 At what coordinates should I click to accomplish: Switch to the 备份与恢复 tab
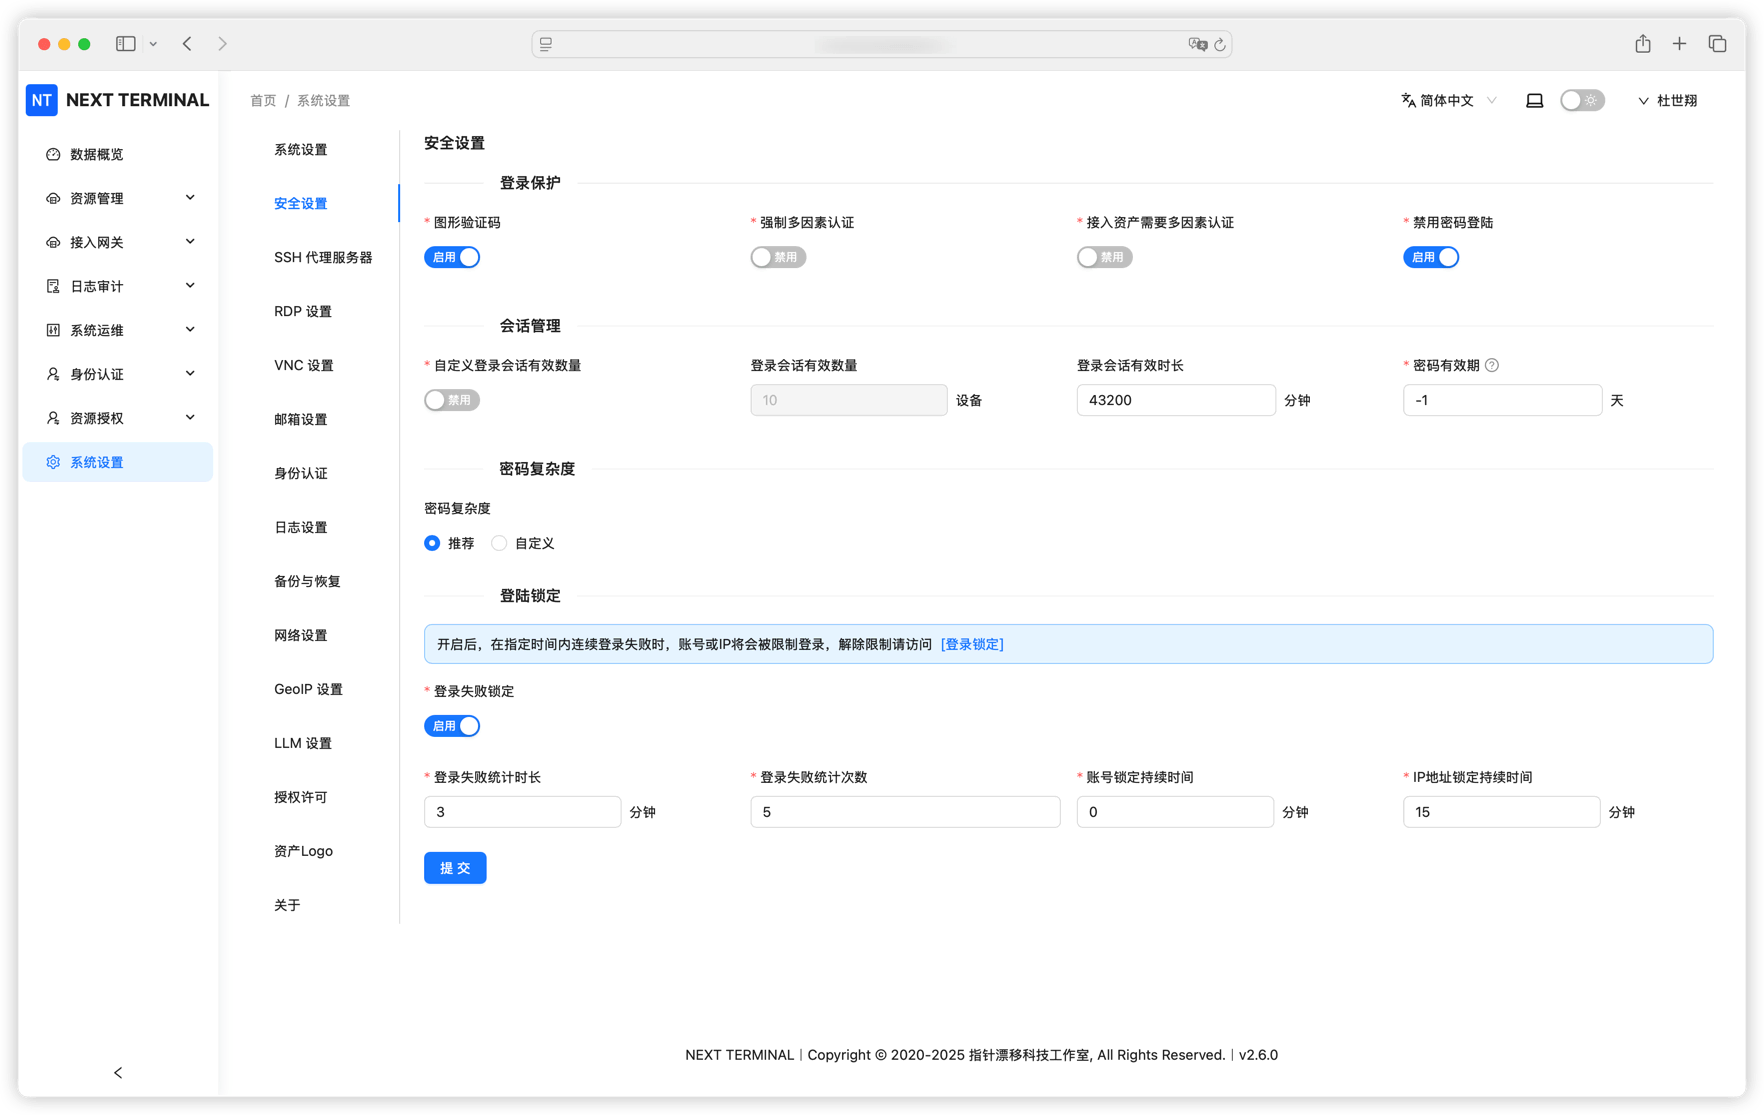pyautogui.click(x=307, y=582)
